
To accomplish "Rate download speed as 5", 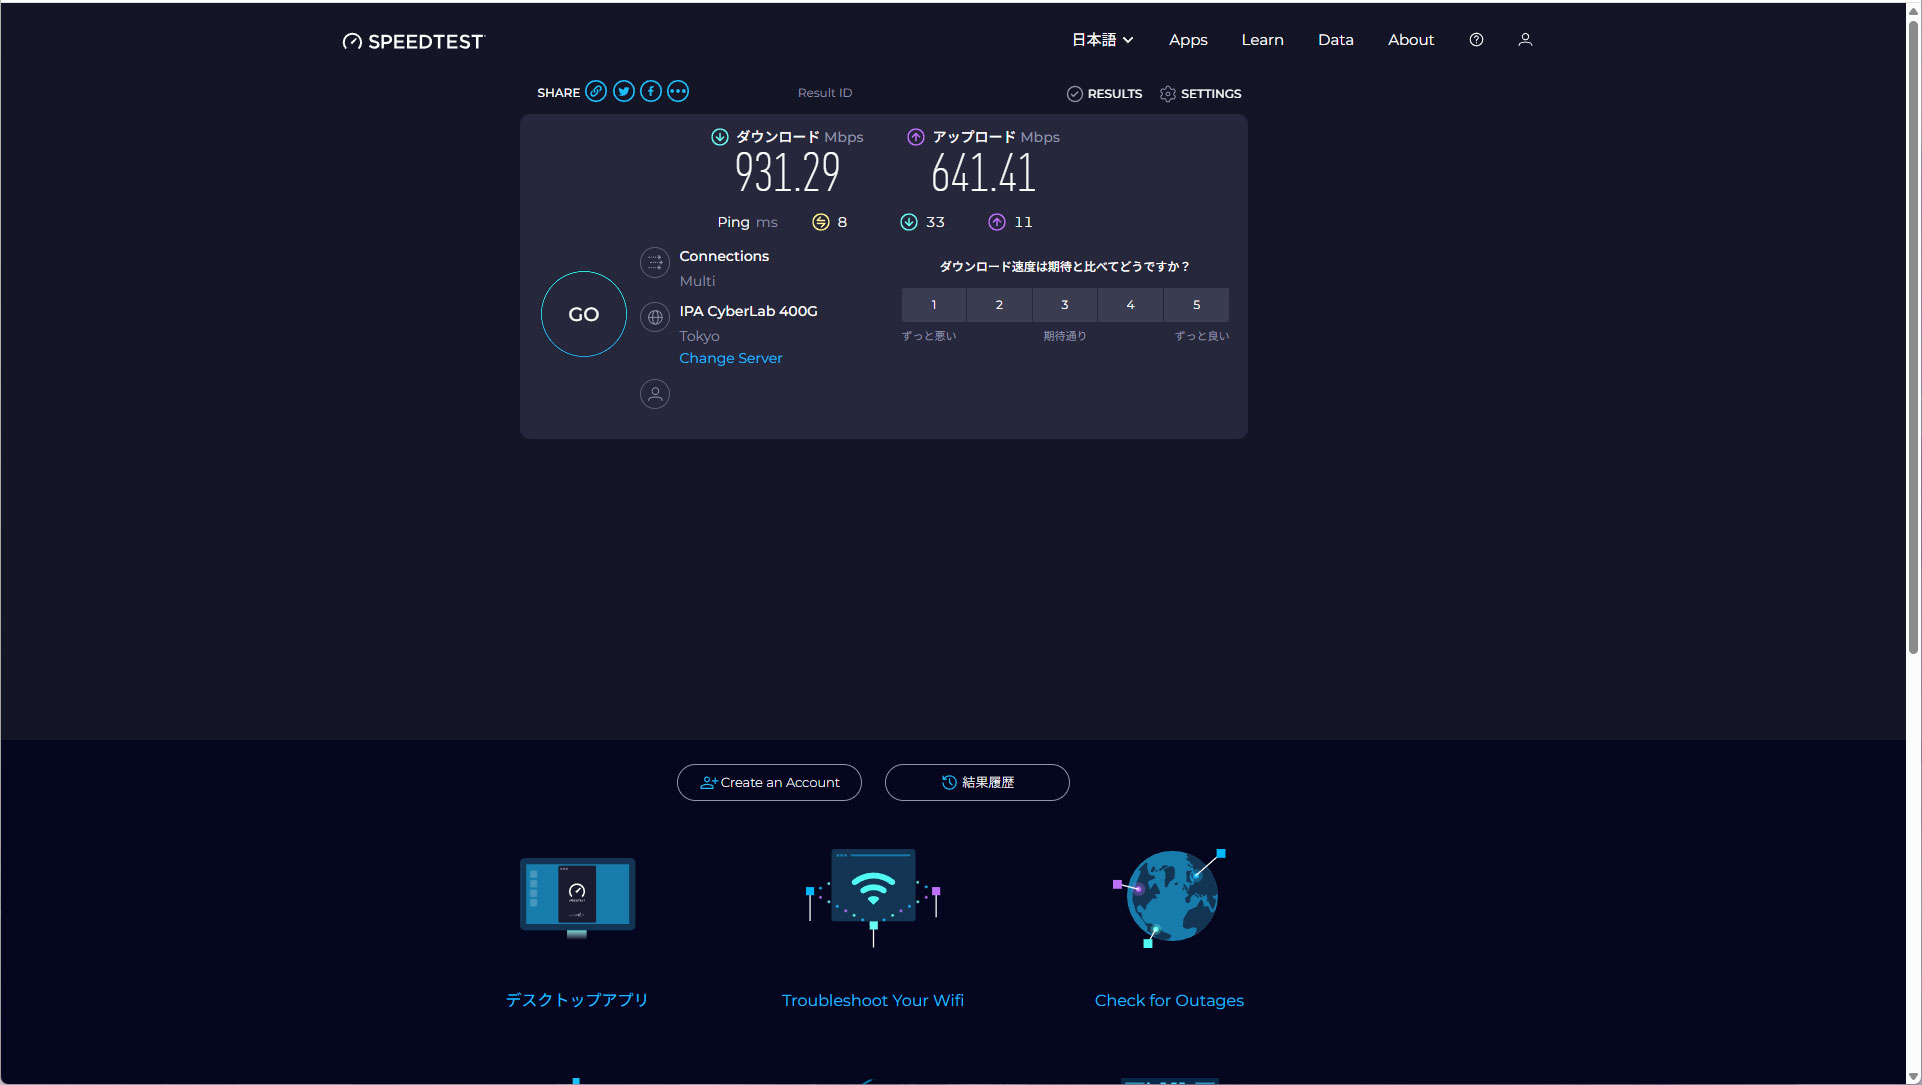I will click(1196, 305).
